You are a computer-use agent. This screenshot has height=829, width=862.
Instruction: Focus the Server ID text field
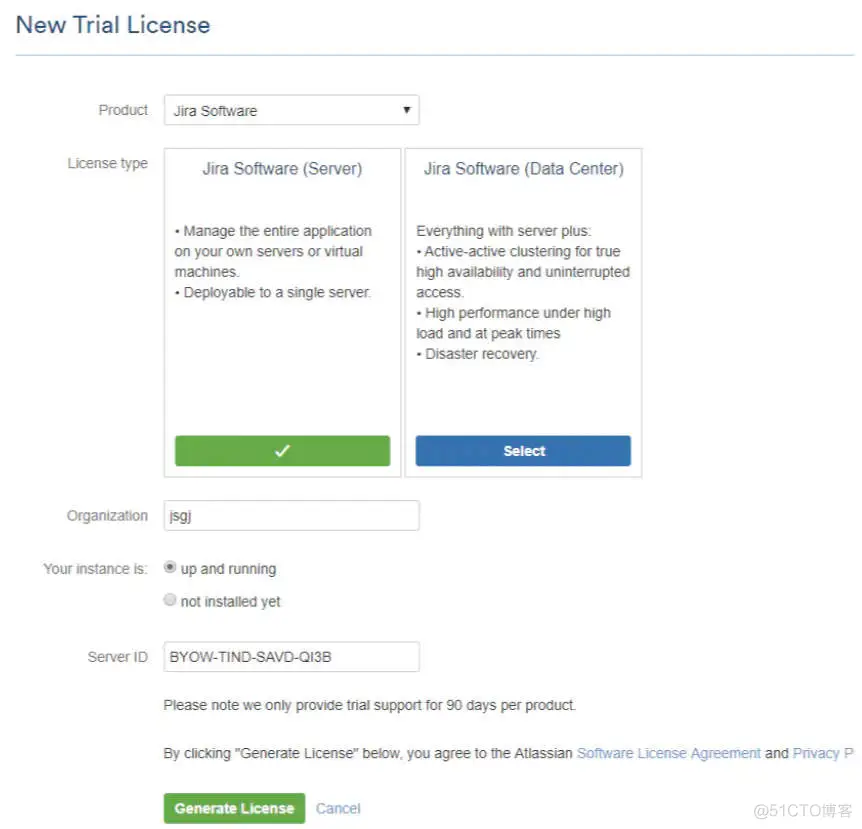coord(291,657)
